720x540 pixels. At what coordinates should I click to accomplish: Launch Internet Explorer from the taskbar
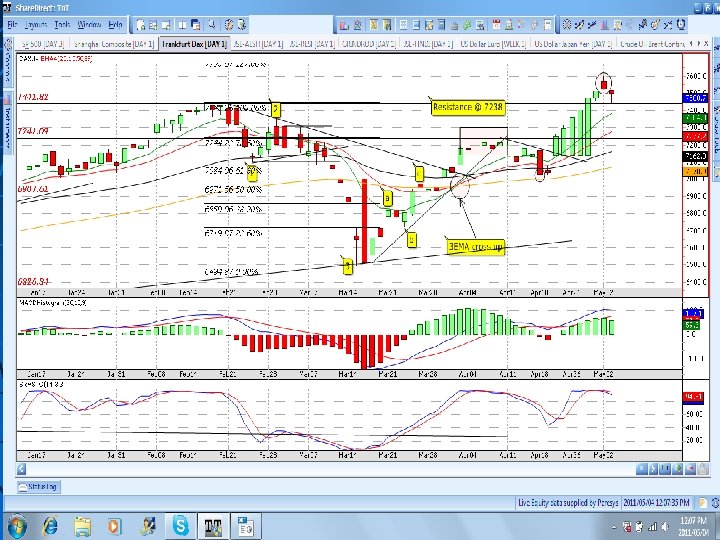(50, 526)
